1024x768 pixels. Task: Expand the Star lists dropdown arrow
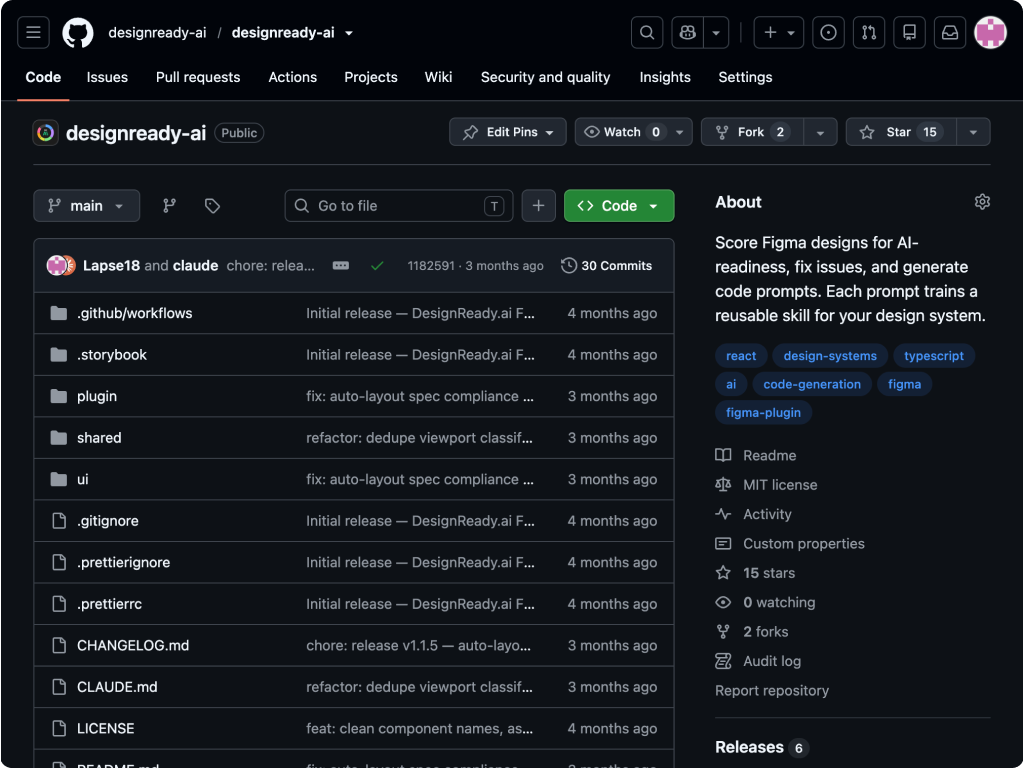tap(973, 132)
